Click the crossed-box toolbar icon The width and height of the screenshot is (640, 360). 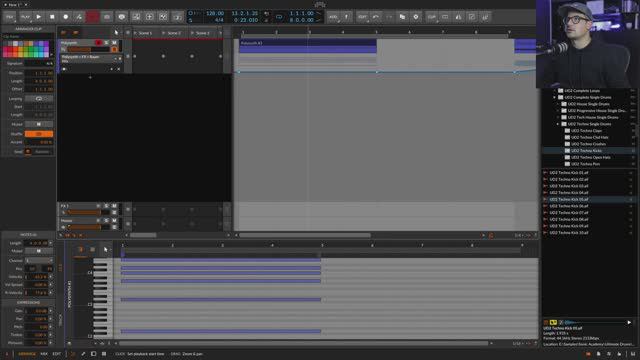pos(163,17)
